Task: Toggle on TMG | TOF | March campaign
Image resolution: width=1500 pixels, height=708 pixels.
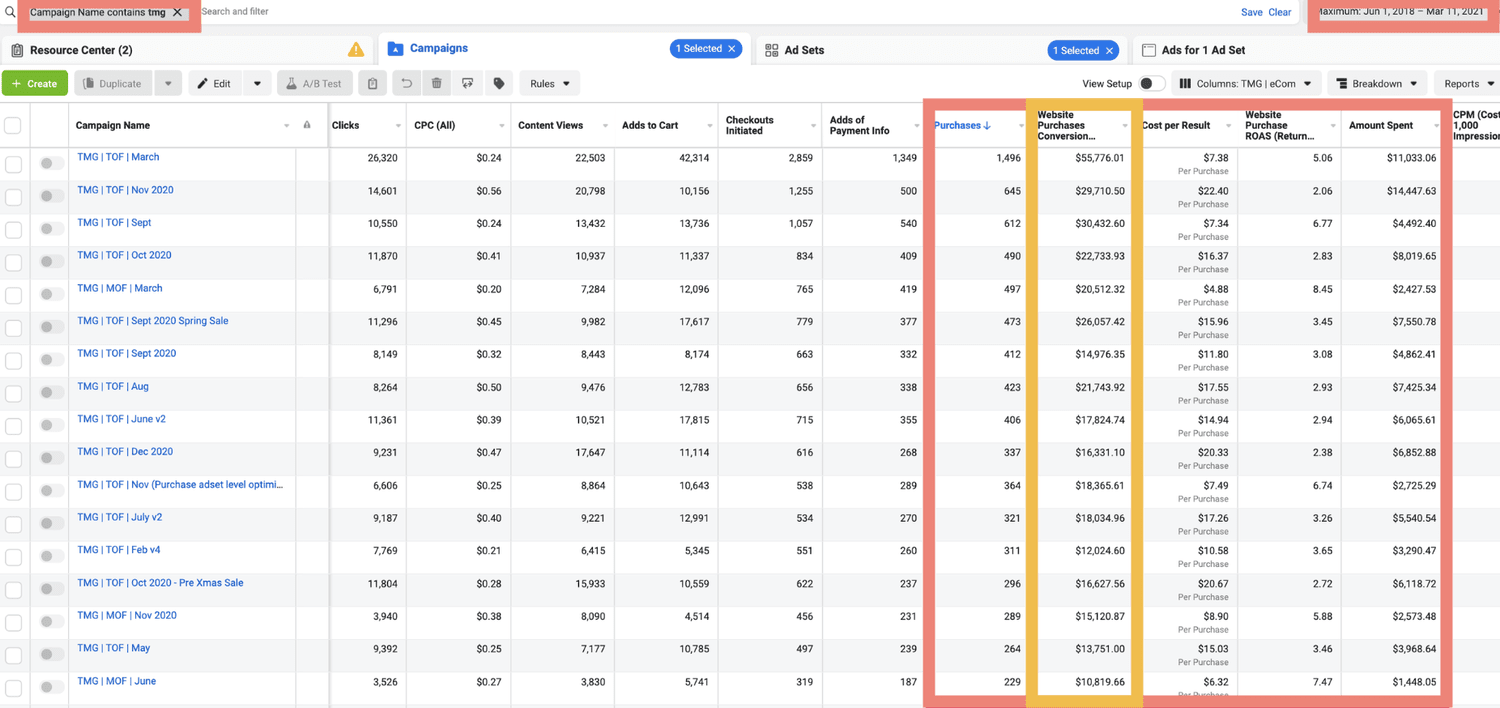Action: tap(51, 163)
